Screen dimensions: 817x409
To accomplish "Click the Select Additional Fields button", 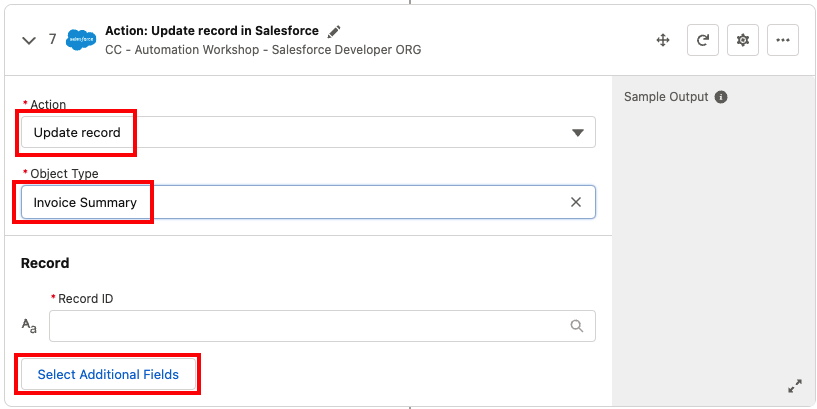I will point(108,375).
